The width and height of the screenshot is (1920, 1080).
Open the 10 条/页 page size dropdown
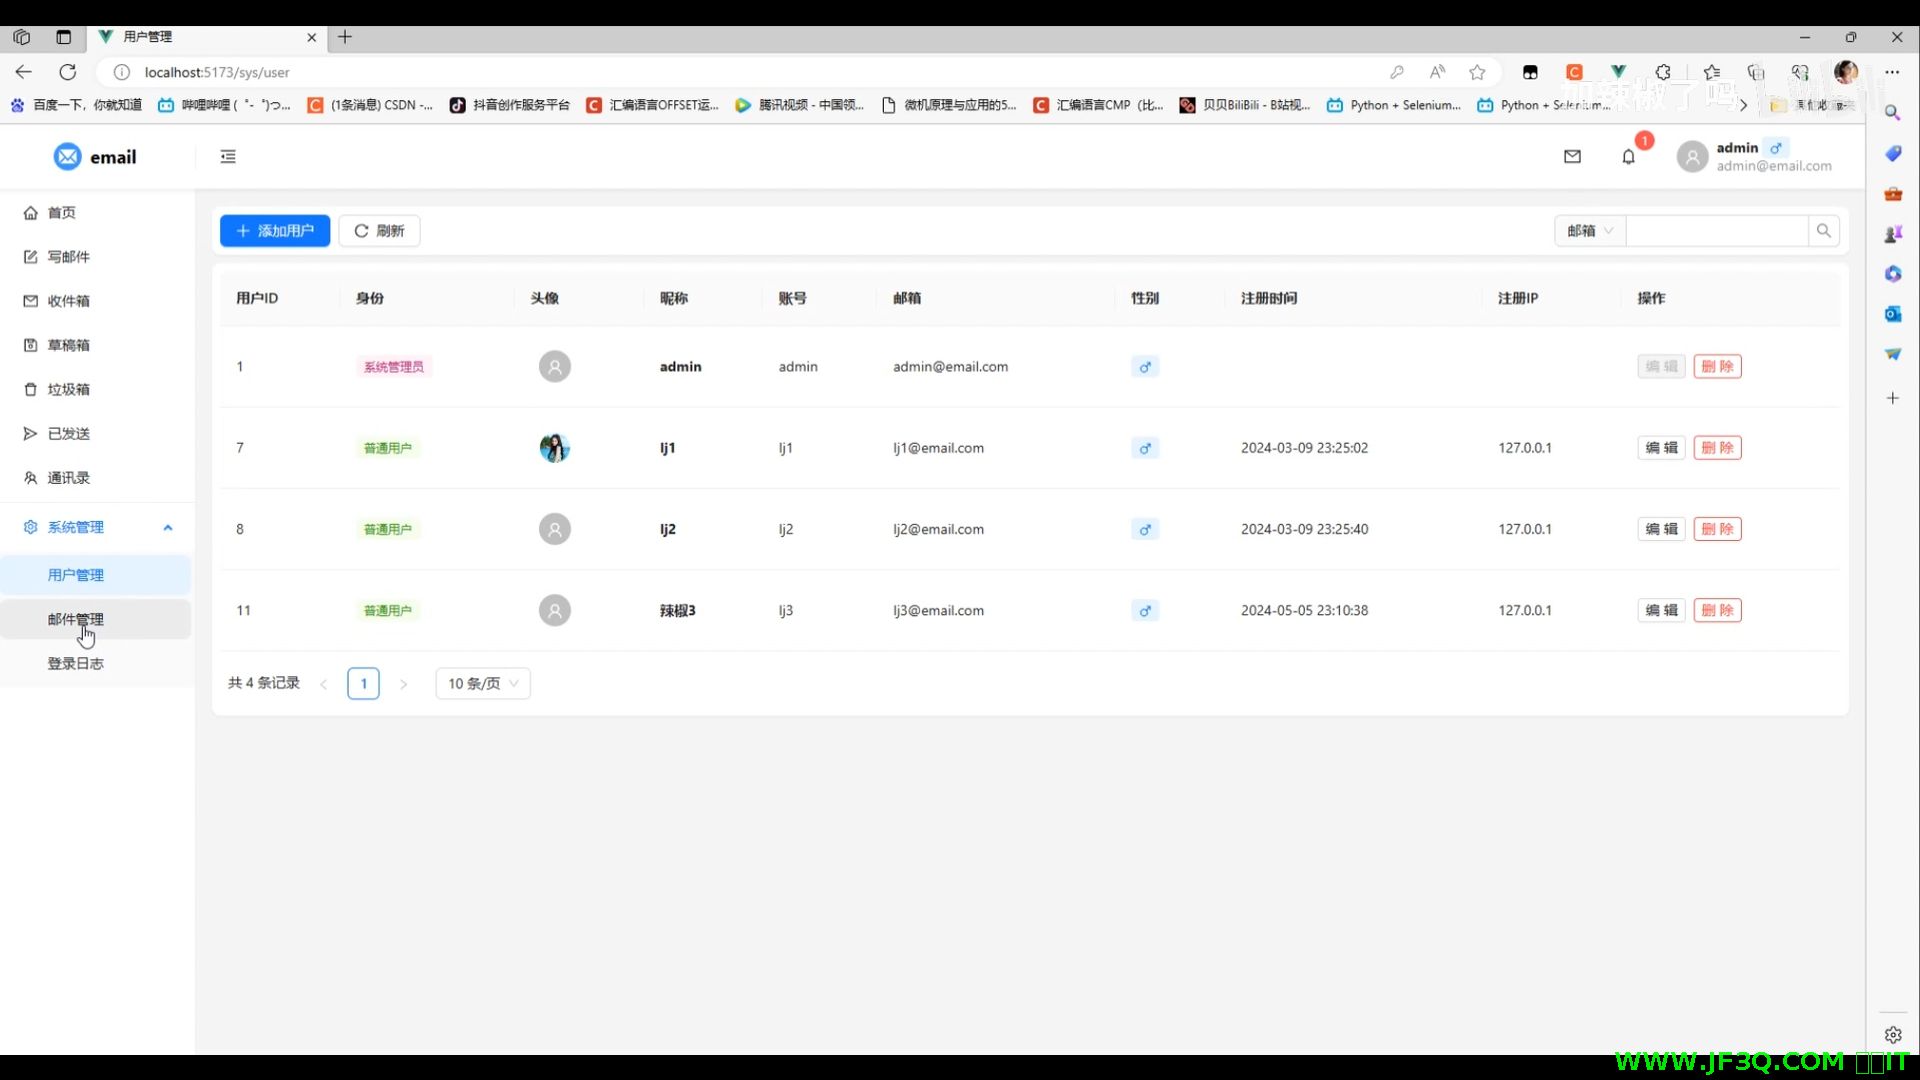(x=483, y=683)
